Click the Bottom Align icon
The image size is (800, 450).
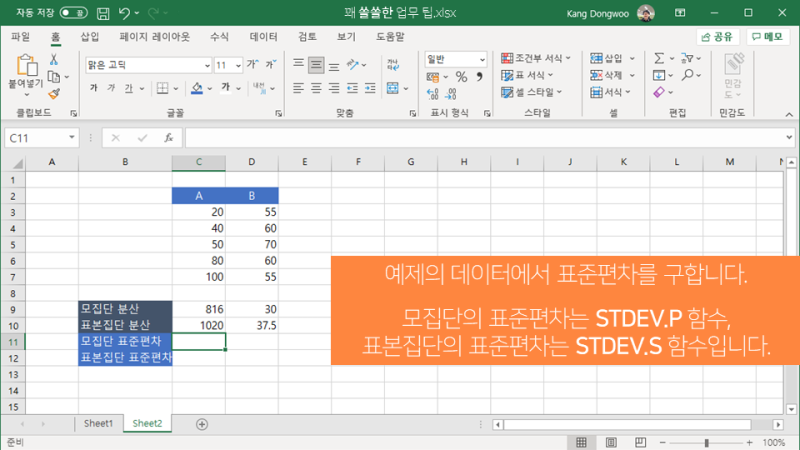(x=334, y=65)
